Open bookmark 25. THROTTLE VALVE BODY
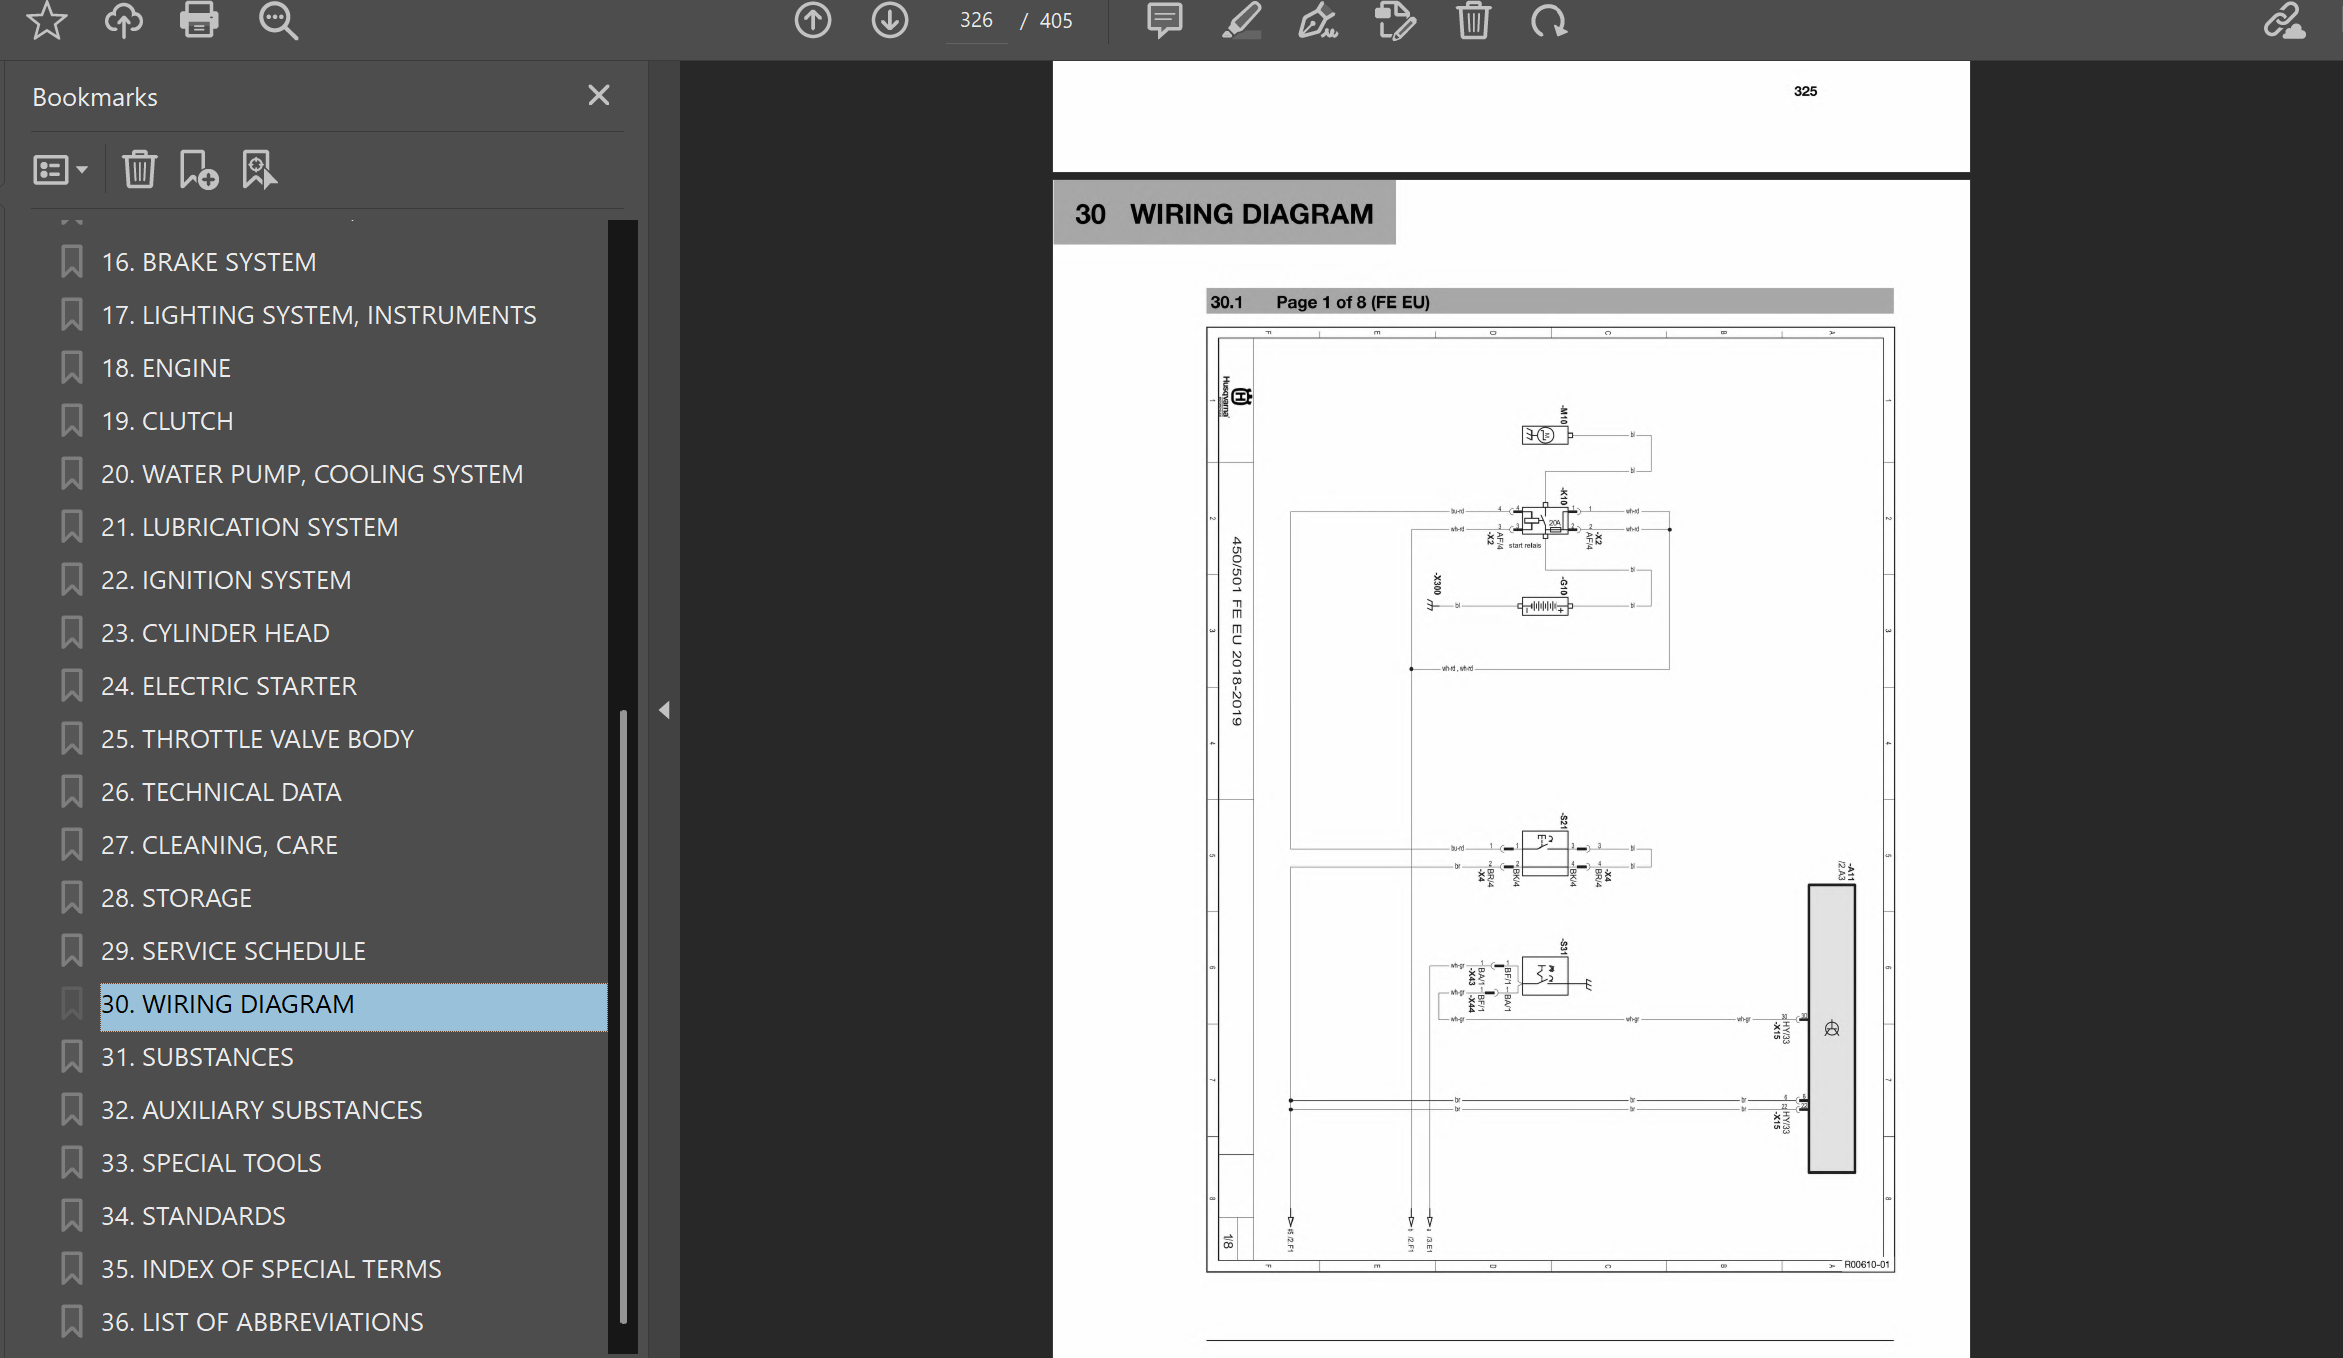Screen dimensions: 2343x1358 pyautogui.click(x=257, y=739)
